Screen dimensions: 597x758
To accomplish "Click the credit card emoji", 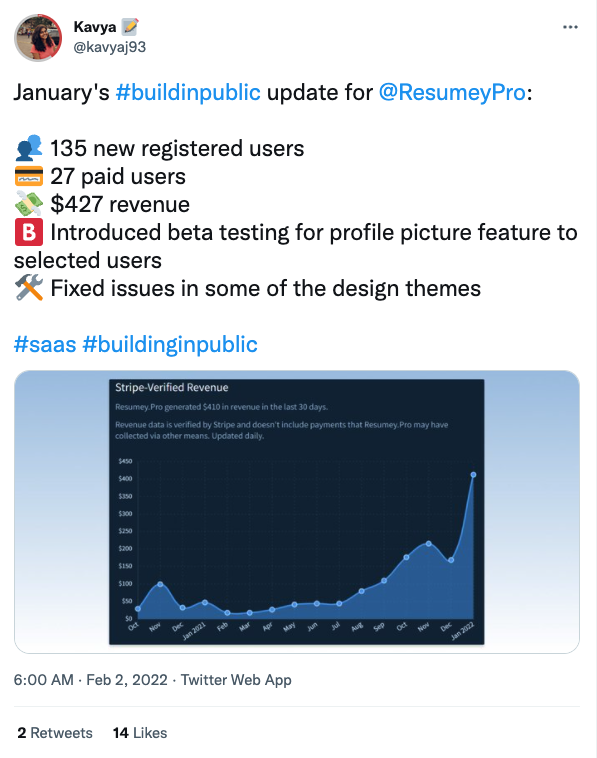I will pyautogui.click(x=29, y=176).
